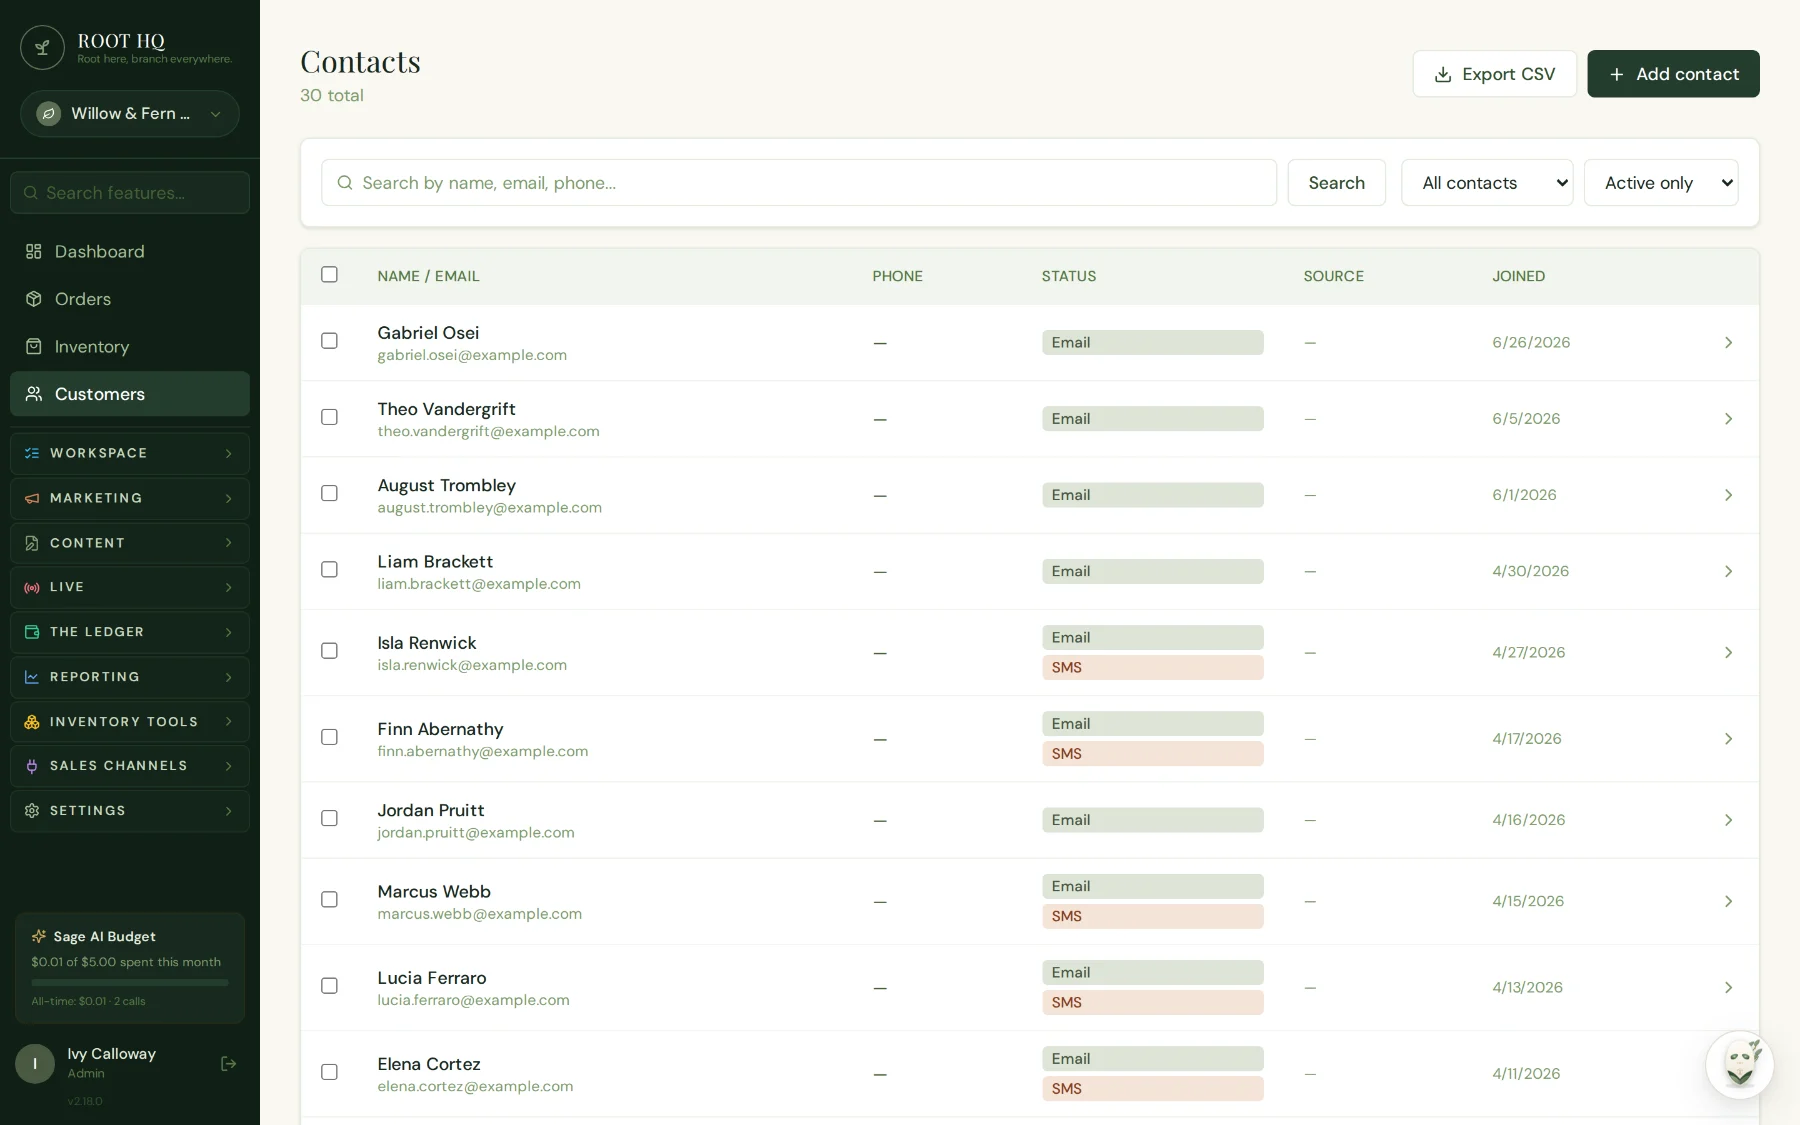Check the box for Finn Abernathy

click(x=329, y=737)
